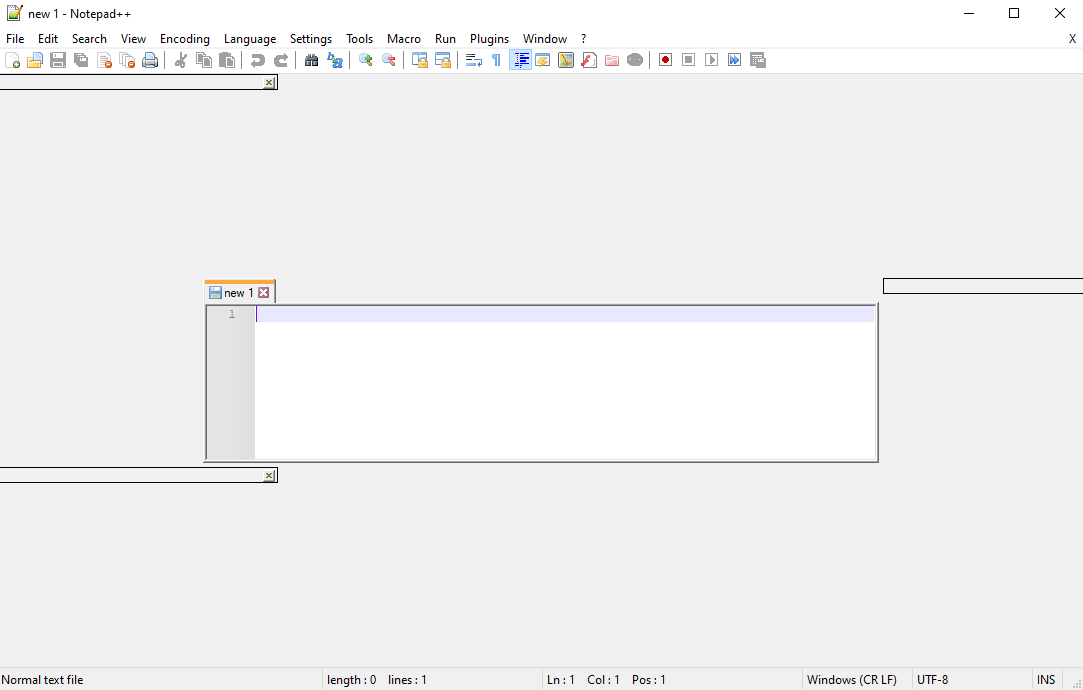The height and width of the screenshot is (690, 1083).
Task: Redo the last undone action
Action: pyautogui.click(x=280, y=60)
